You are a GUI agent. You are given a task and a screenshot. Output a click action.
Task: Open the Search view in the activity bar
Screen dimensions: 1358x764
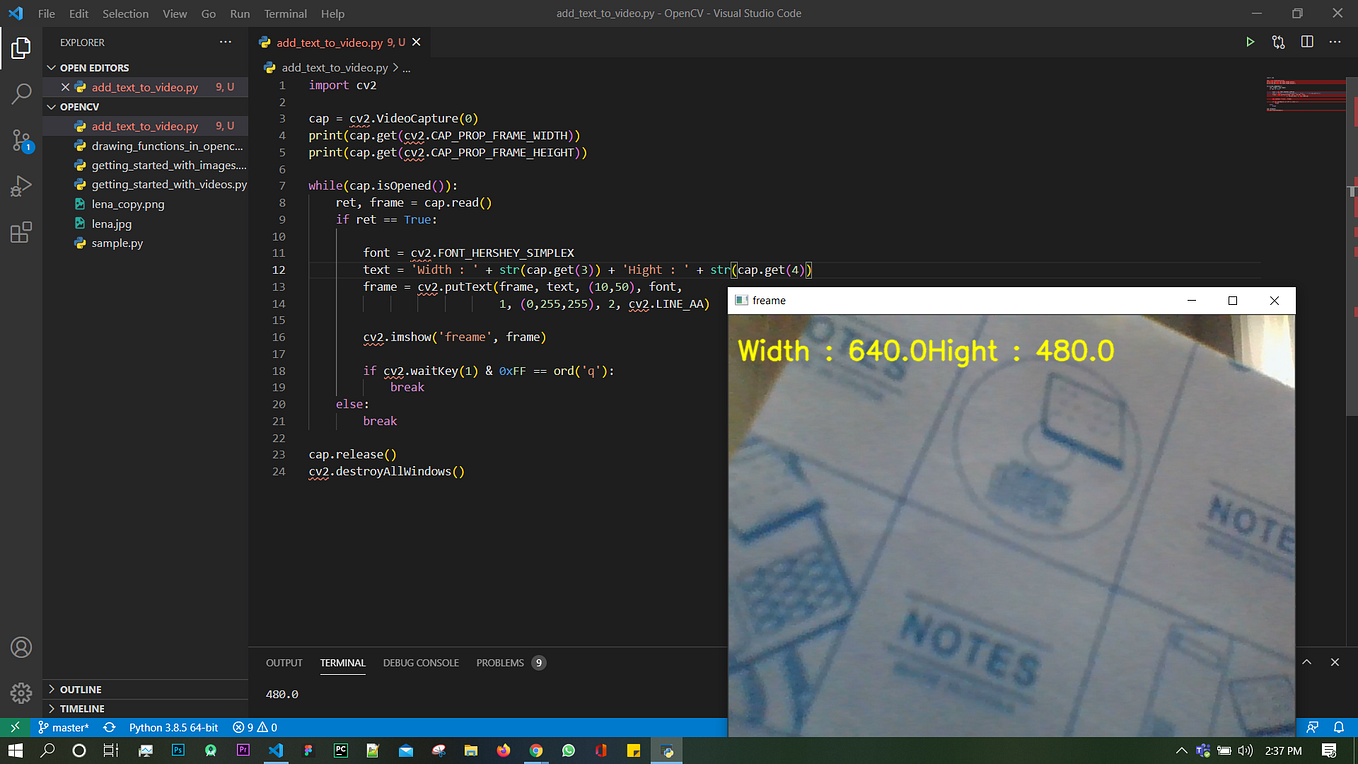[21, 93]
